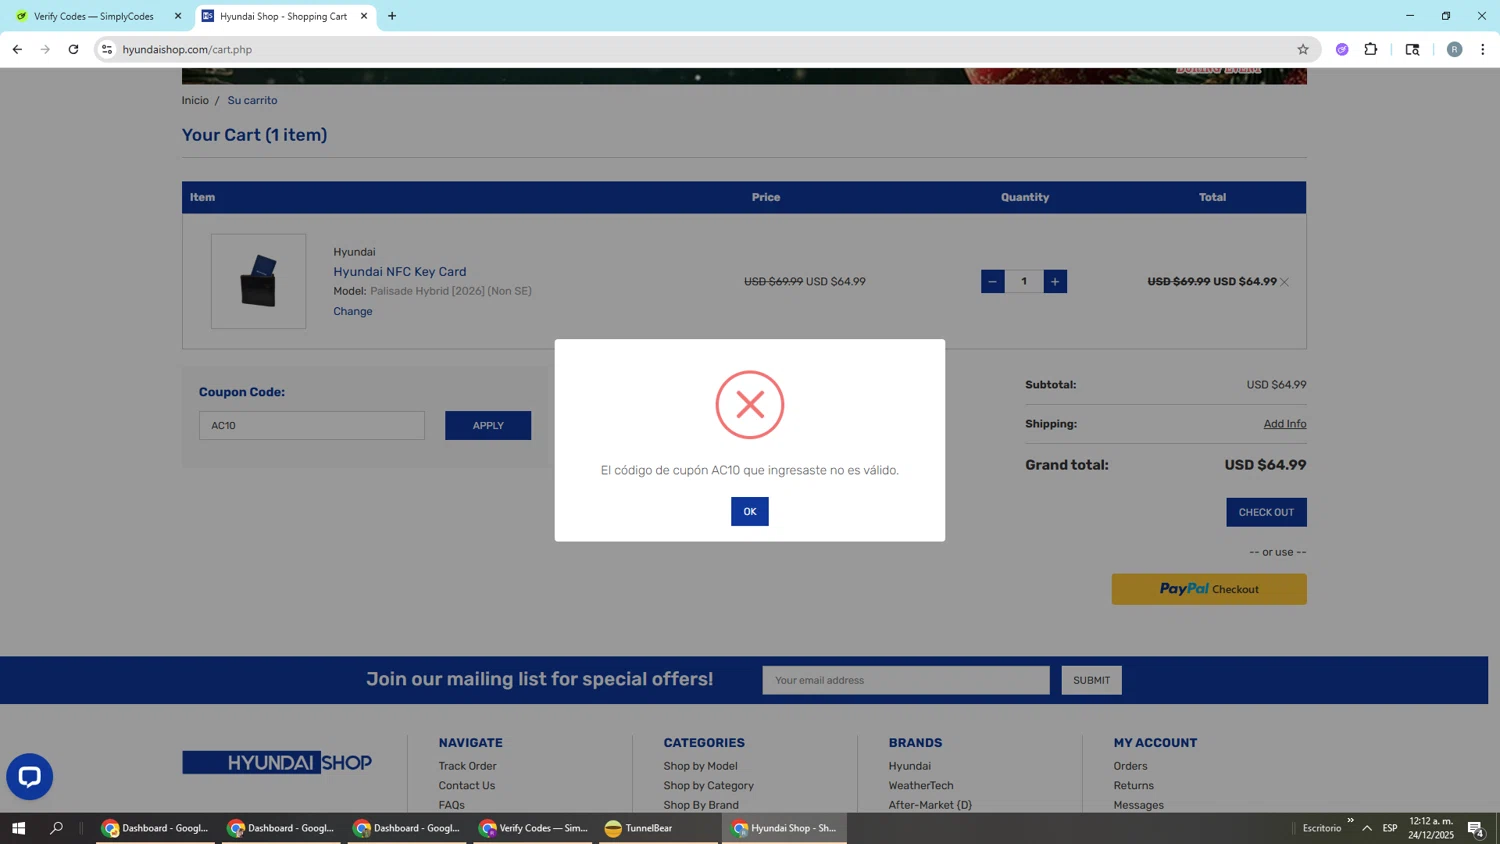Remove Hyundai NFC Key Card from cart
The width and height of the screenshot is (1500, 844).
1285,282
